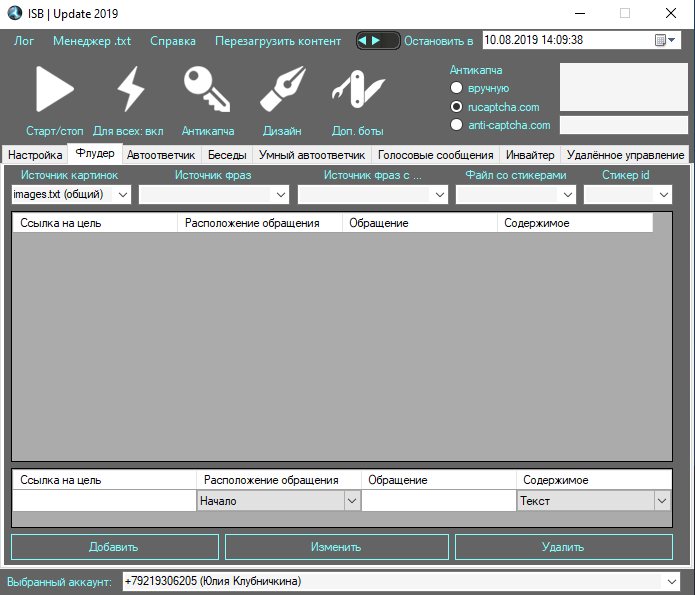695x595 pixels.
Task: Open the Антикапча key icon
Action: point(207,89)
